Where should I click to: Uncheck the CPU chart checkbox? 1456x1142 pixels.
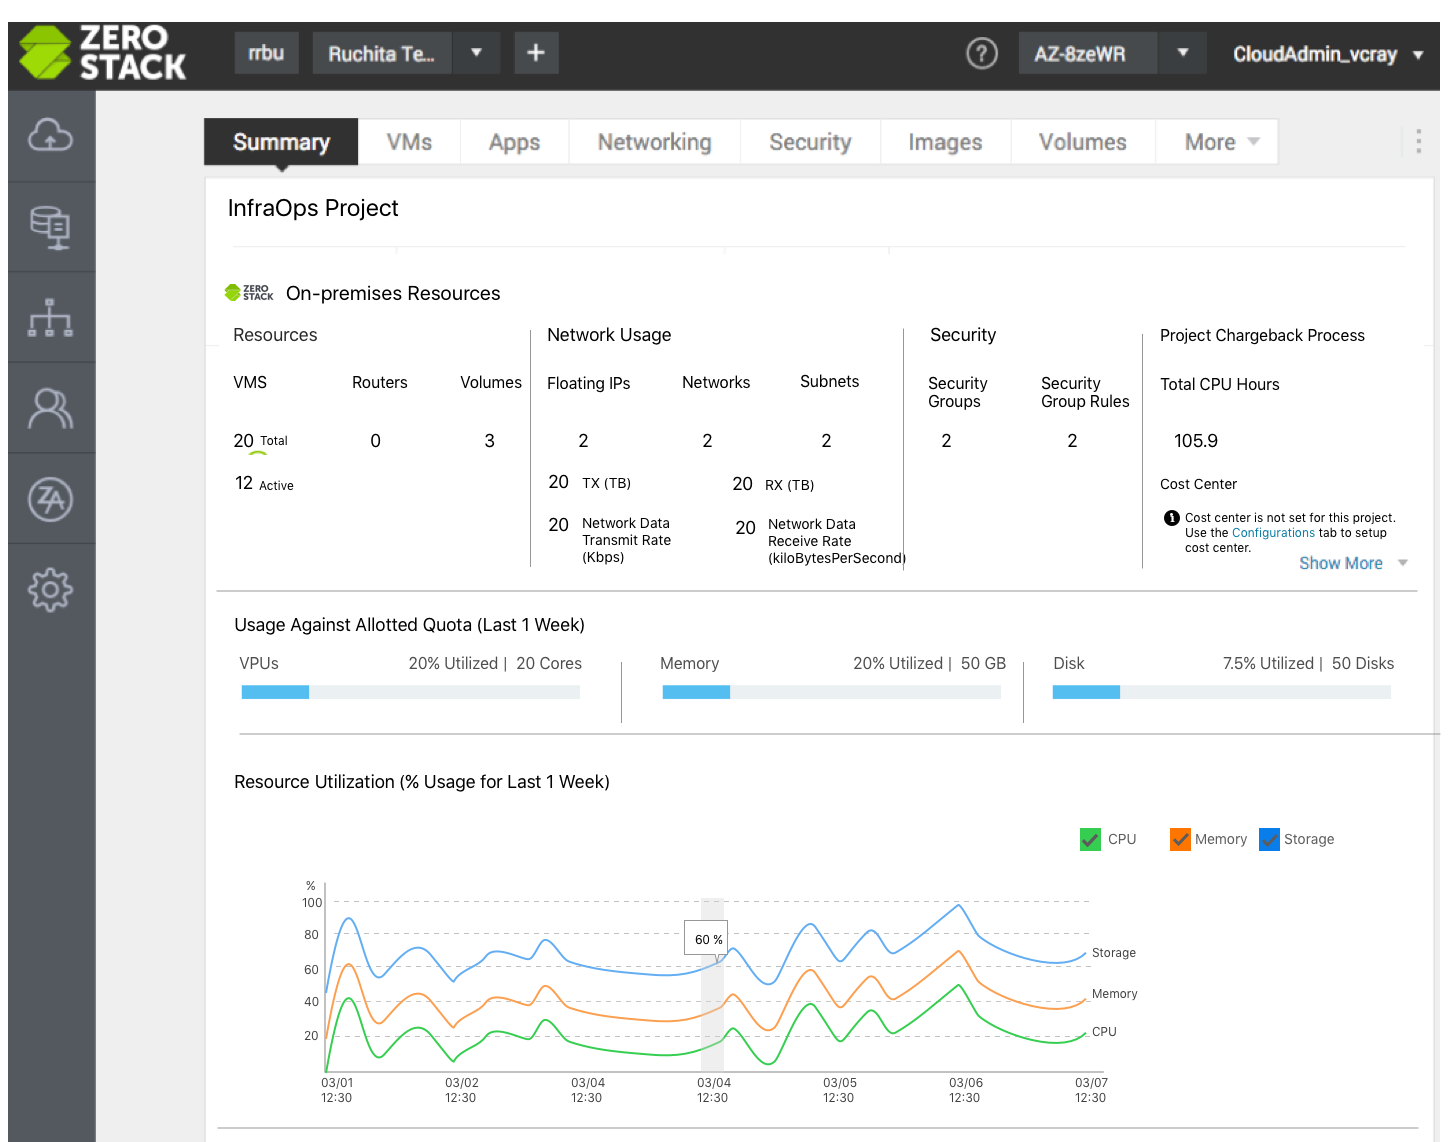tap(1090, 839)
